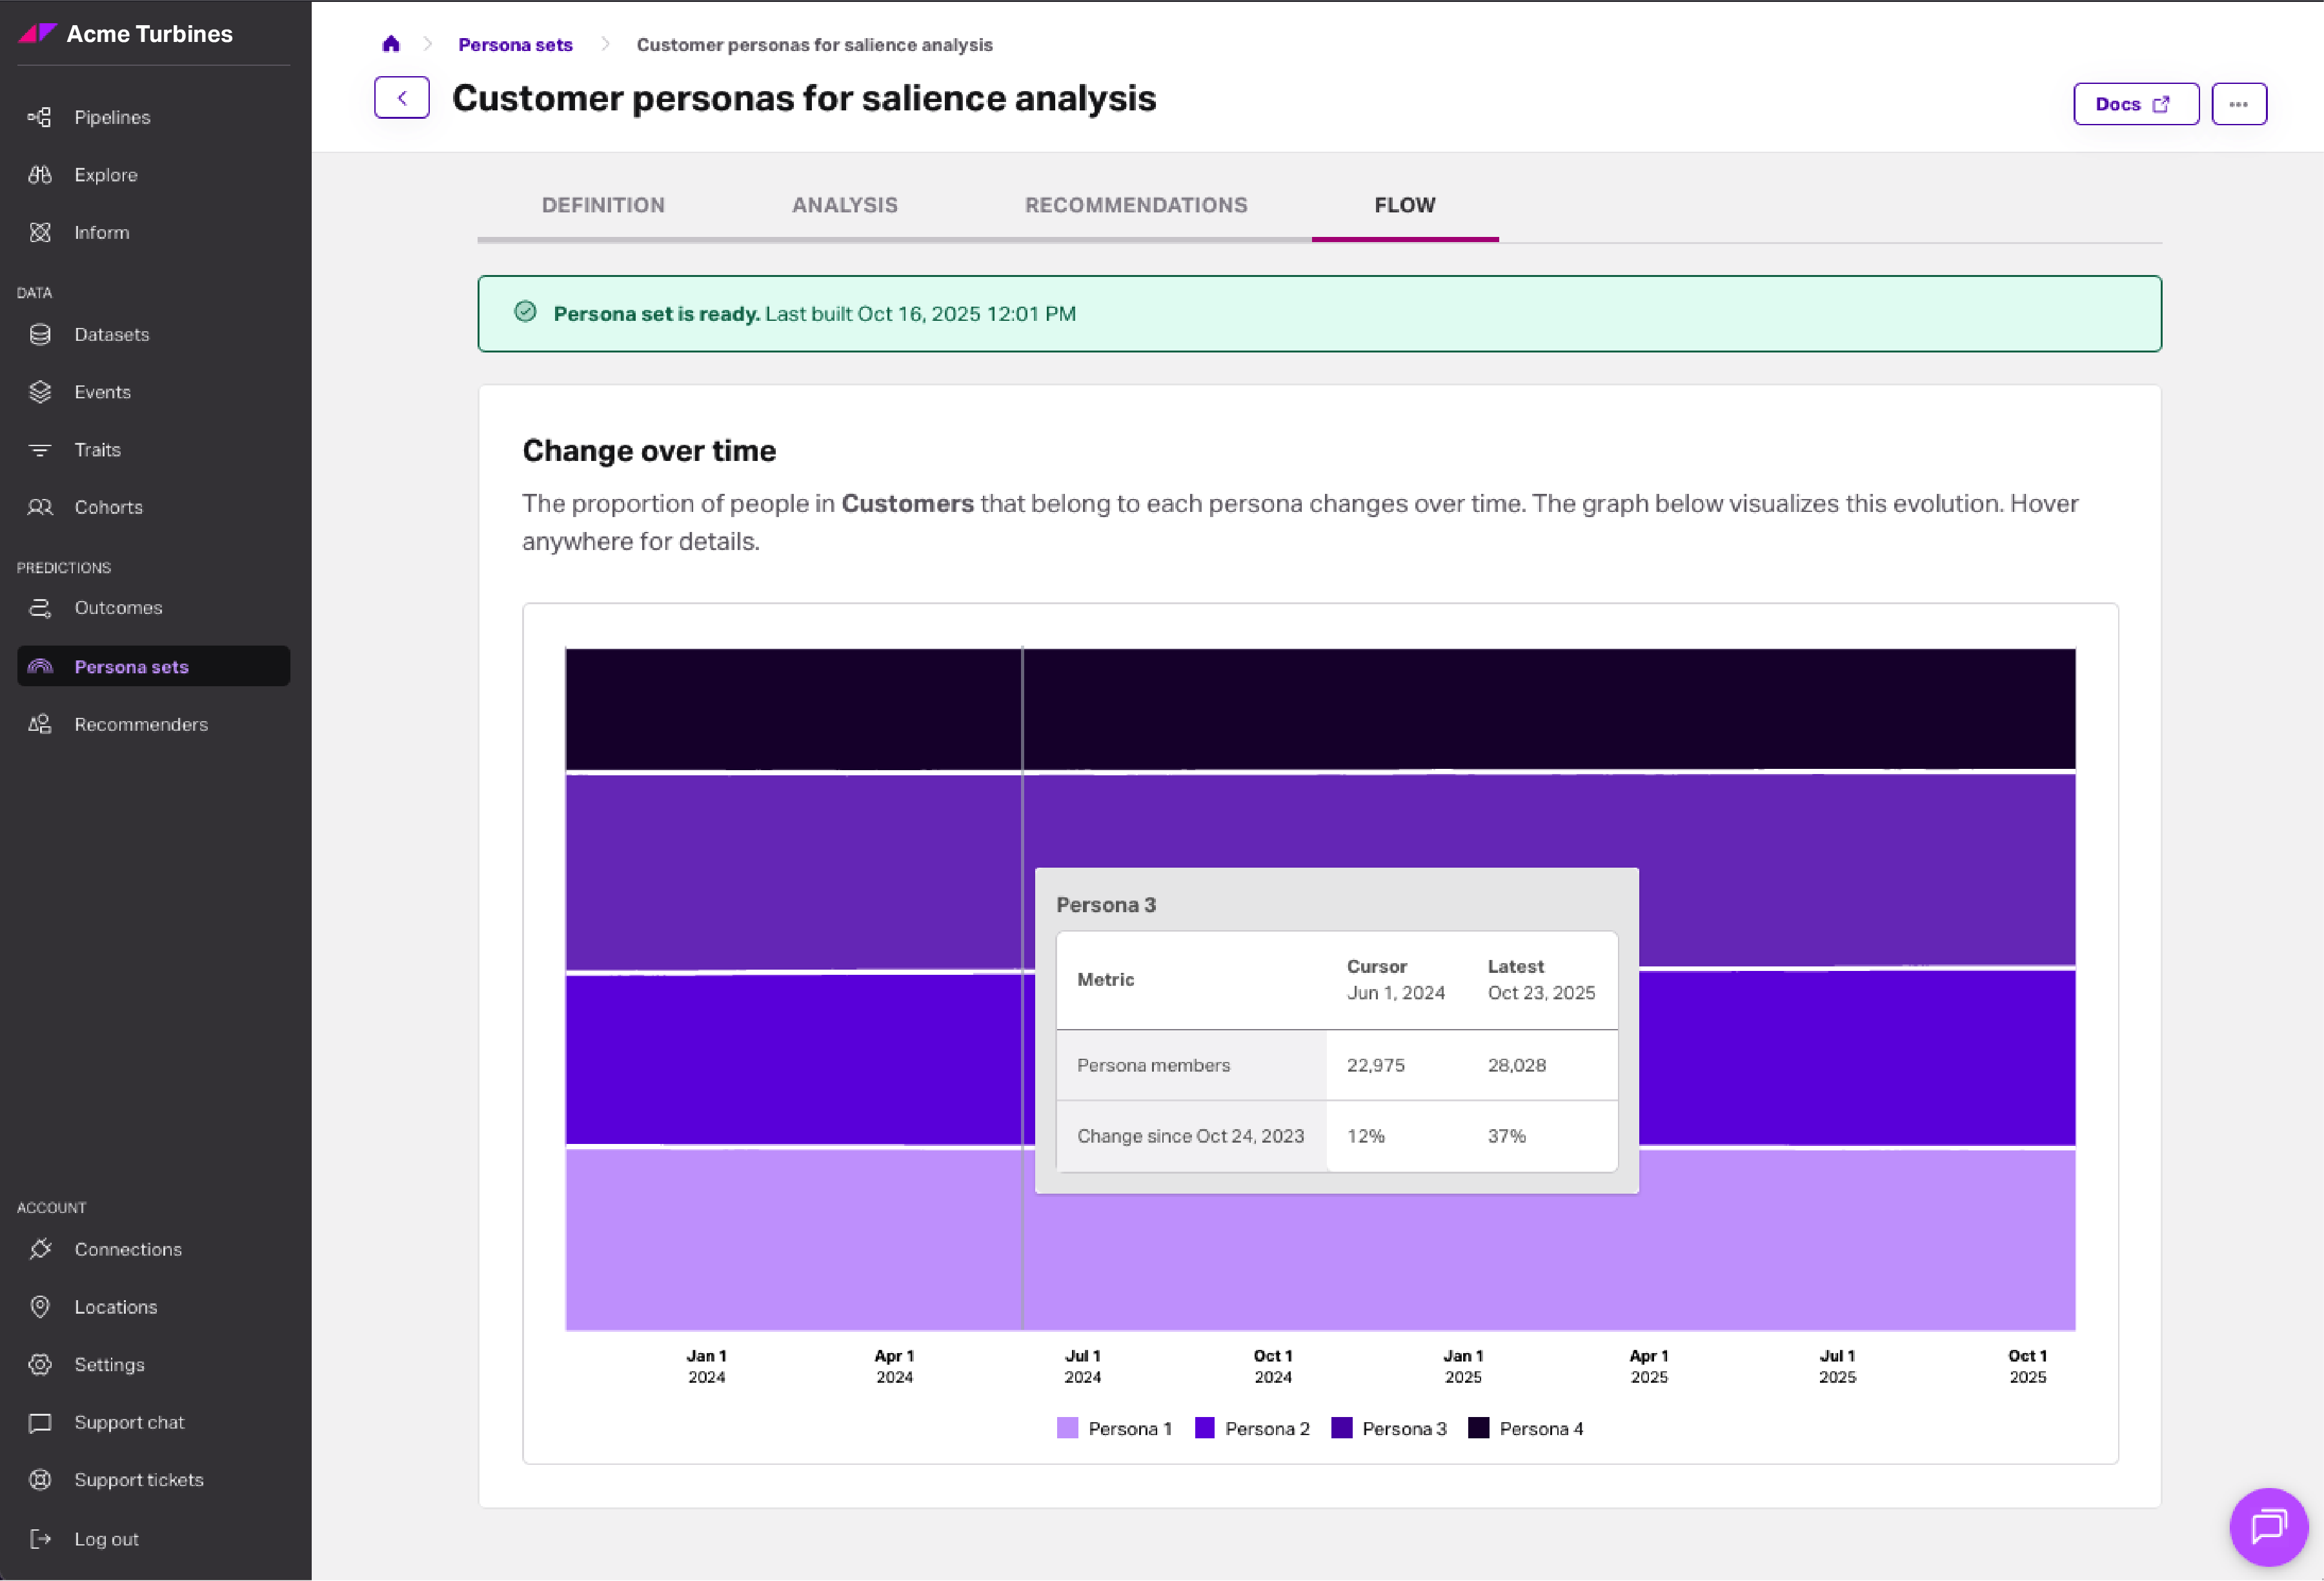The height and width of the screenshot is (1581, 2324).
Task: Open Recommenders in the sidebar
Action: 140,724
